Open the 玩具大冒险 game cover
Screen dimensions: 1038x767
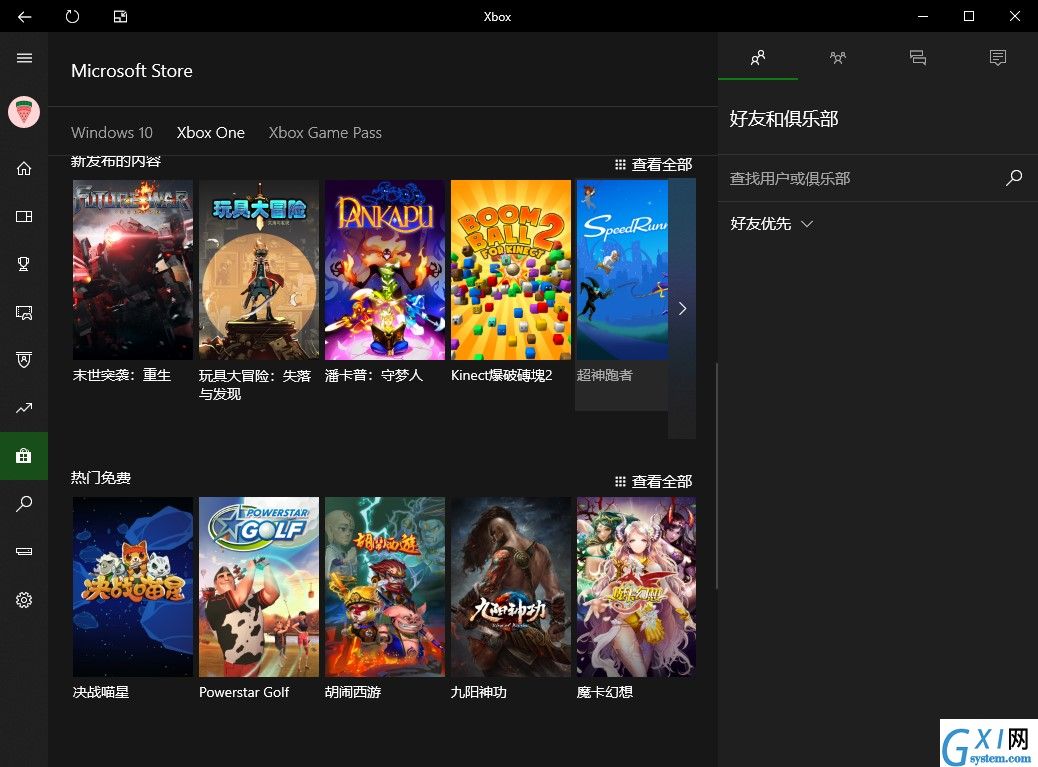(259, 270)
